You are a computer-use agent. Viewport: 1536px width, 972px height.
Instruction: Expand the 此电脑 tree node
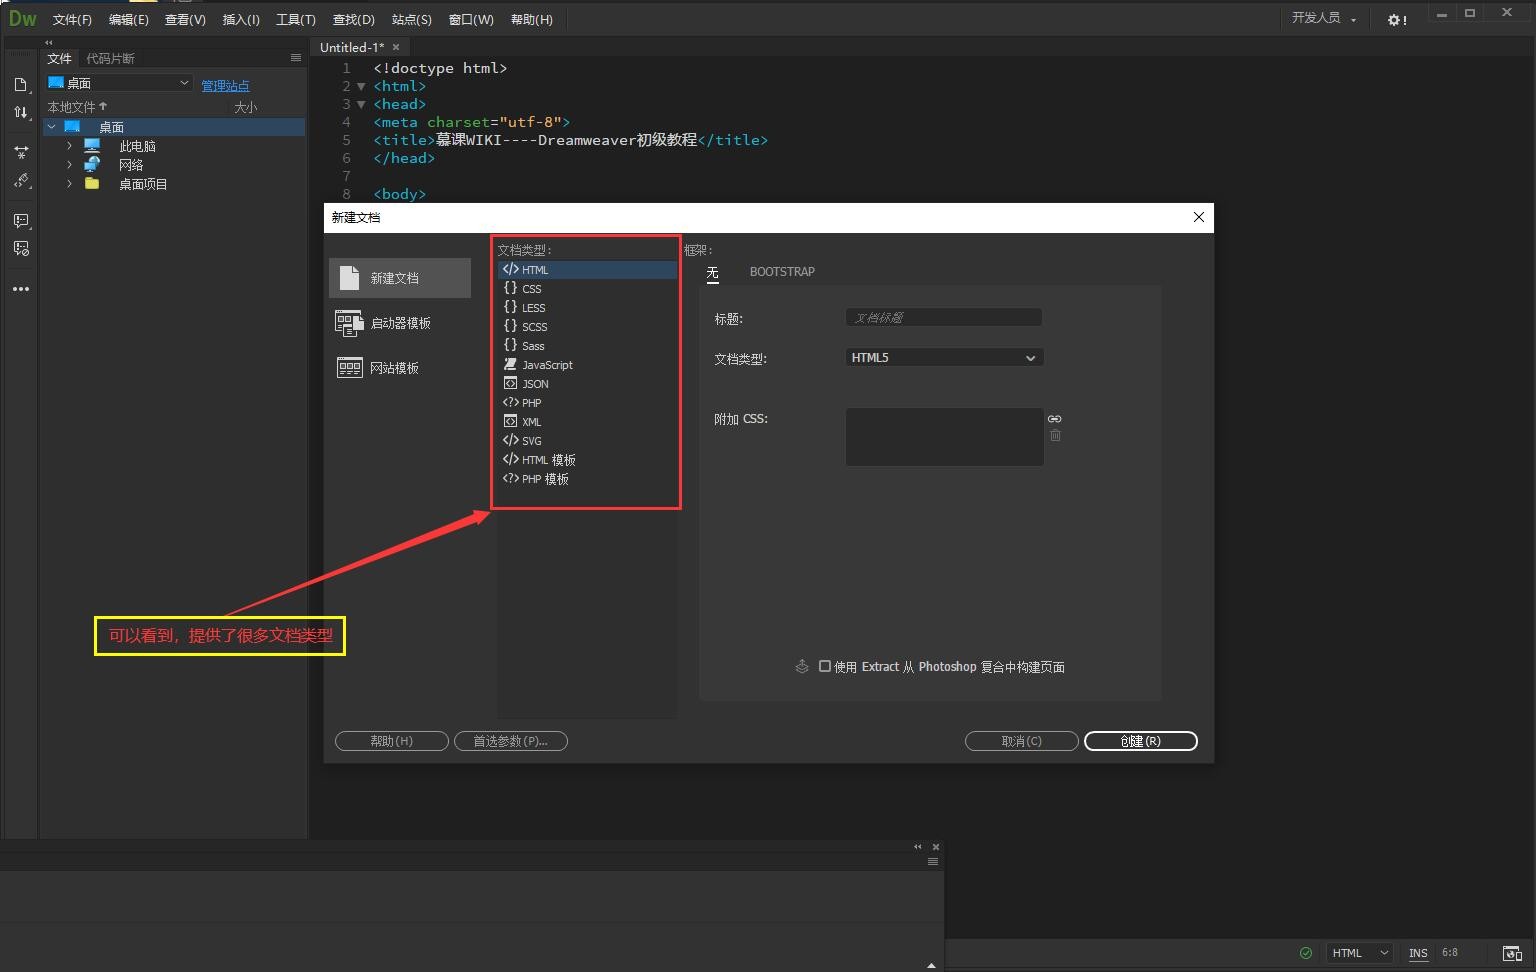coord(69,146)
